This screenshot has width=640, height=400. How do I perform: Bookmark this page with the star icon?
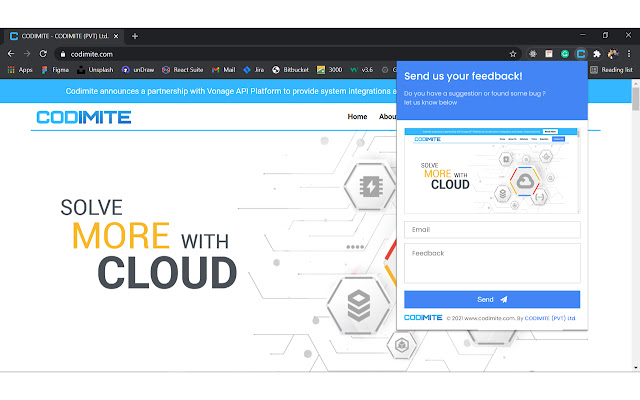513,54
